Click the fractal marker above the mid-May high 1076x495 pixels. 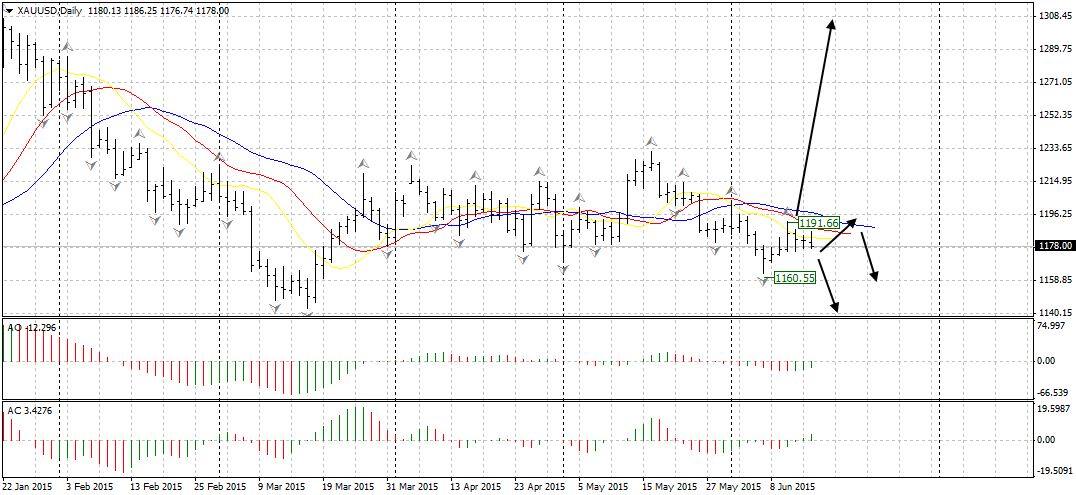[x=650, y=142]
